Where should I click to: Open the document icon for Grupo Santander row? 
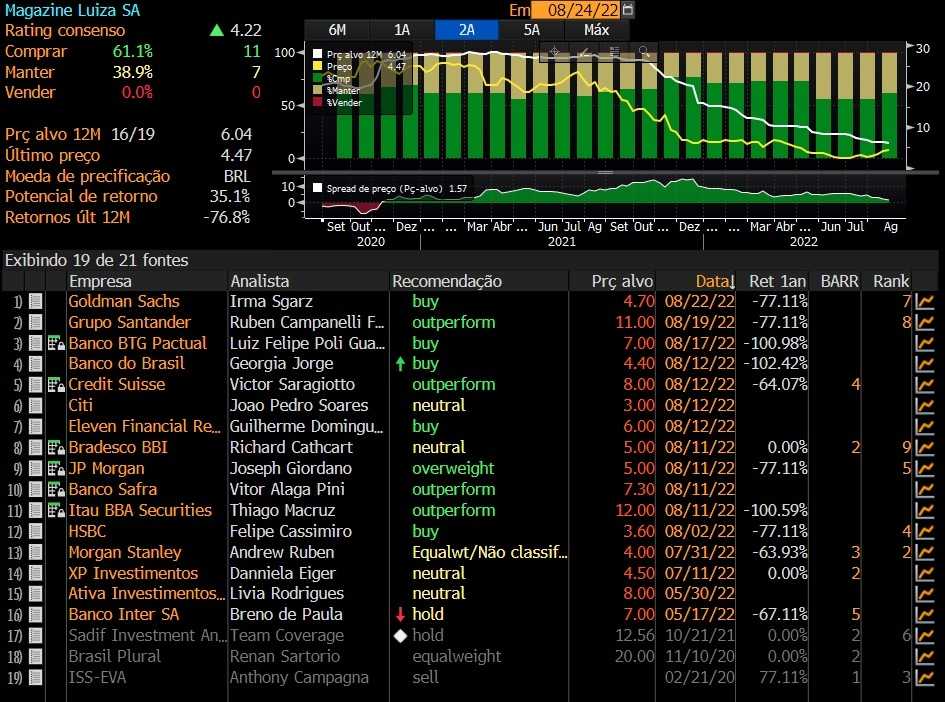36,322
